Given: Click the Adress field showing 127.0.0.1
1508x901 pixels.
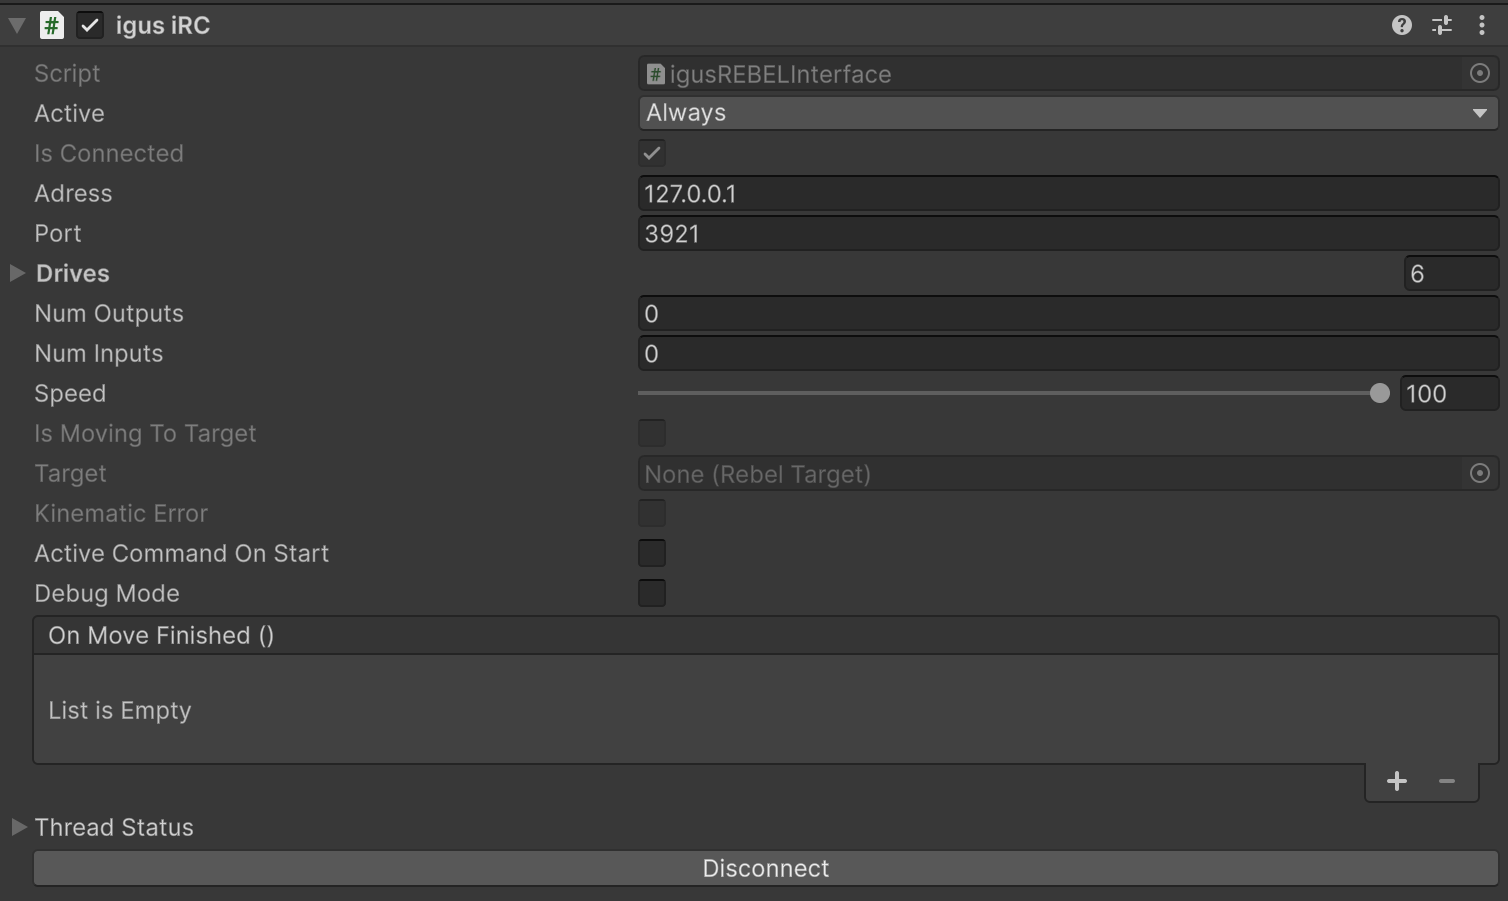Looking at the screenshot, I should (1067, 193).
